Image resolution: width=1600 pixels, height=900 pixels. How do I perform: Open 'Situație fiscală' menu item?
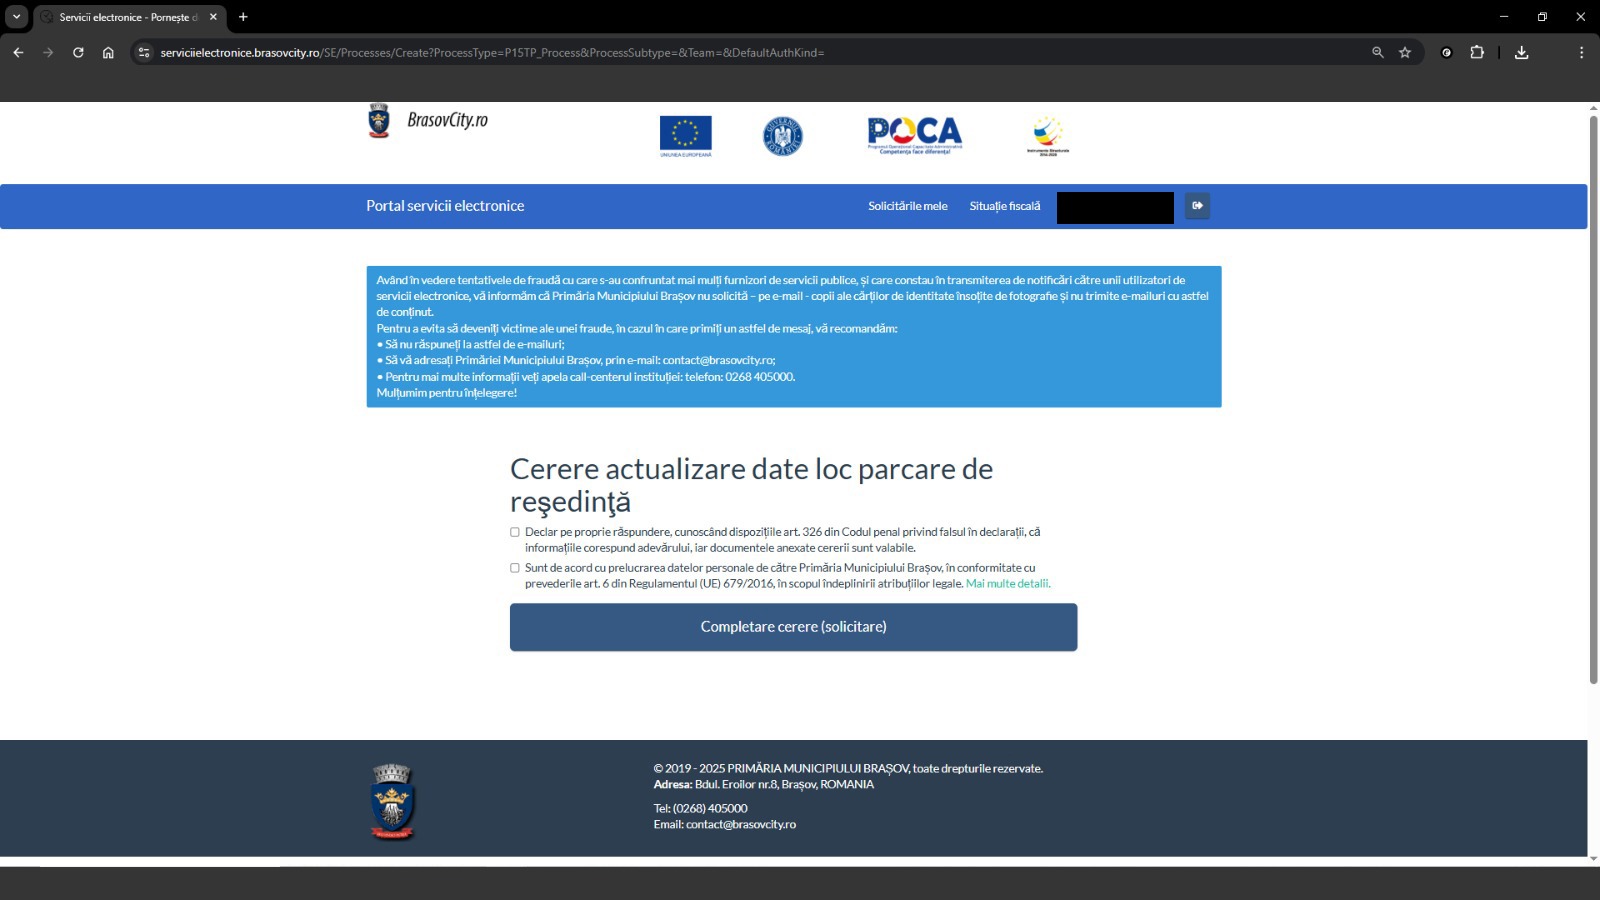click(x=1004, y=206)
